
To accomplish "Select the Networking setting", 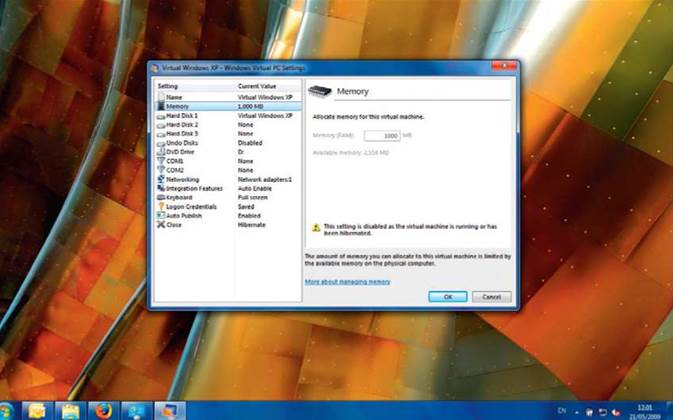I will pyautogui.click(x=181, y=179).
